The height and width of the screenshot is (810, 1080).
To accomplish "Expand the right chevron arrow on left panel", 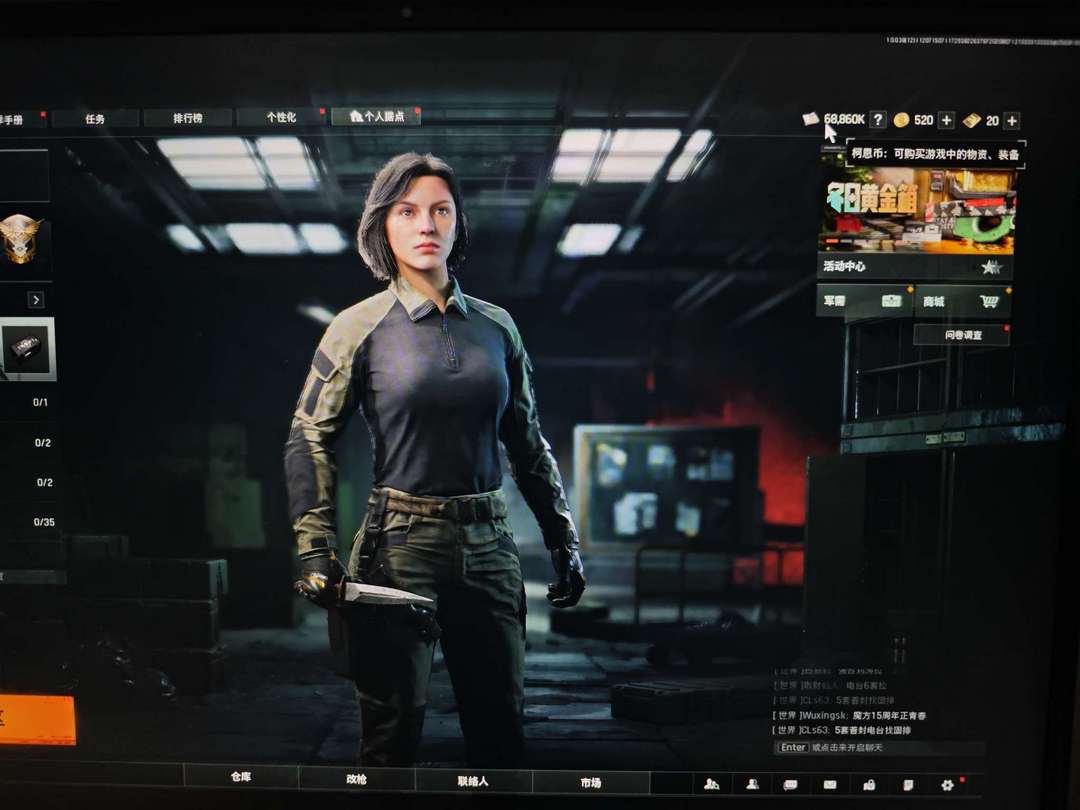I will [x=36, y=300].
